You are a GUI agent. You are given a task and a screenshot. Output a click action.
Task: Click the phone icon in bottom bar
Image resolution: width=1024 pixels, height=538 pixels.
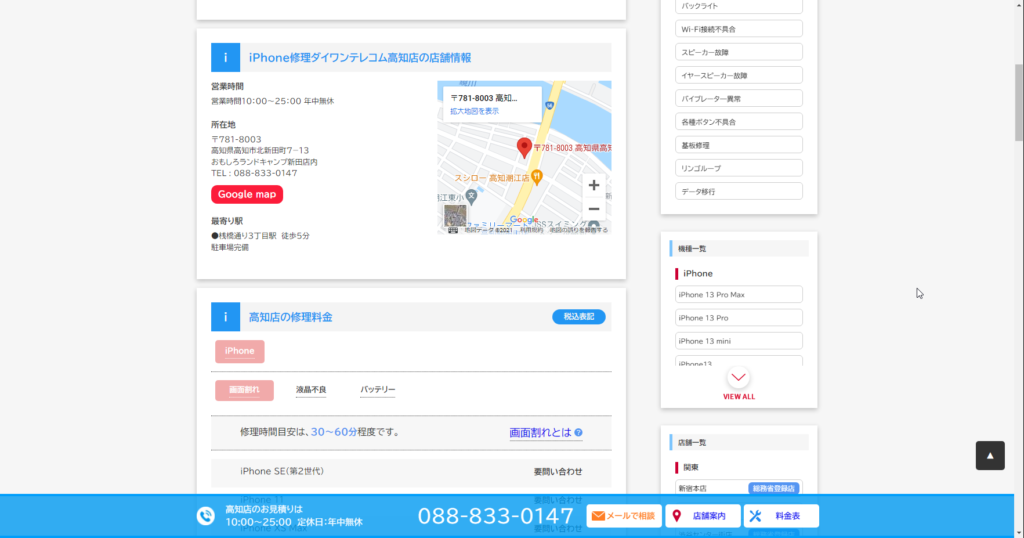(x=206, y=516)
